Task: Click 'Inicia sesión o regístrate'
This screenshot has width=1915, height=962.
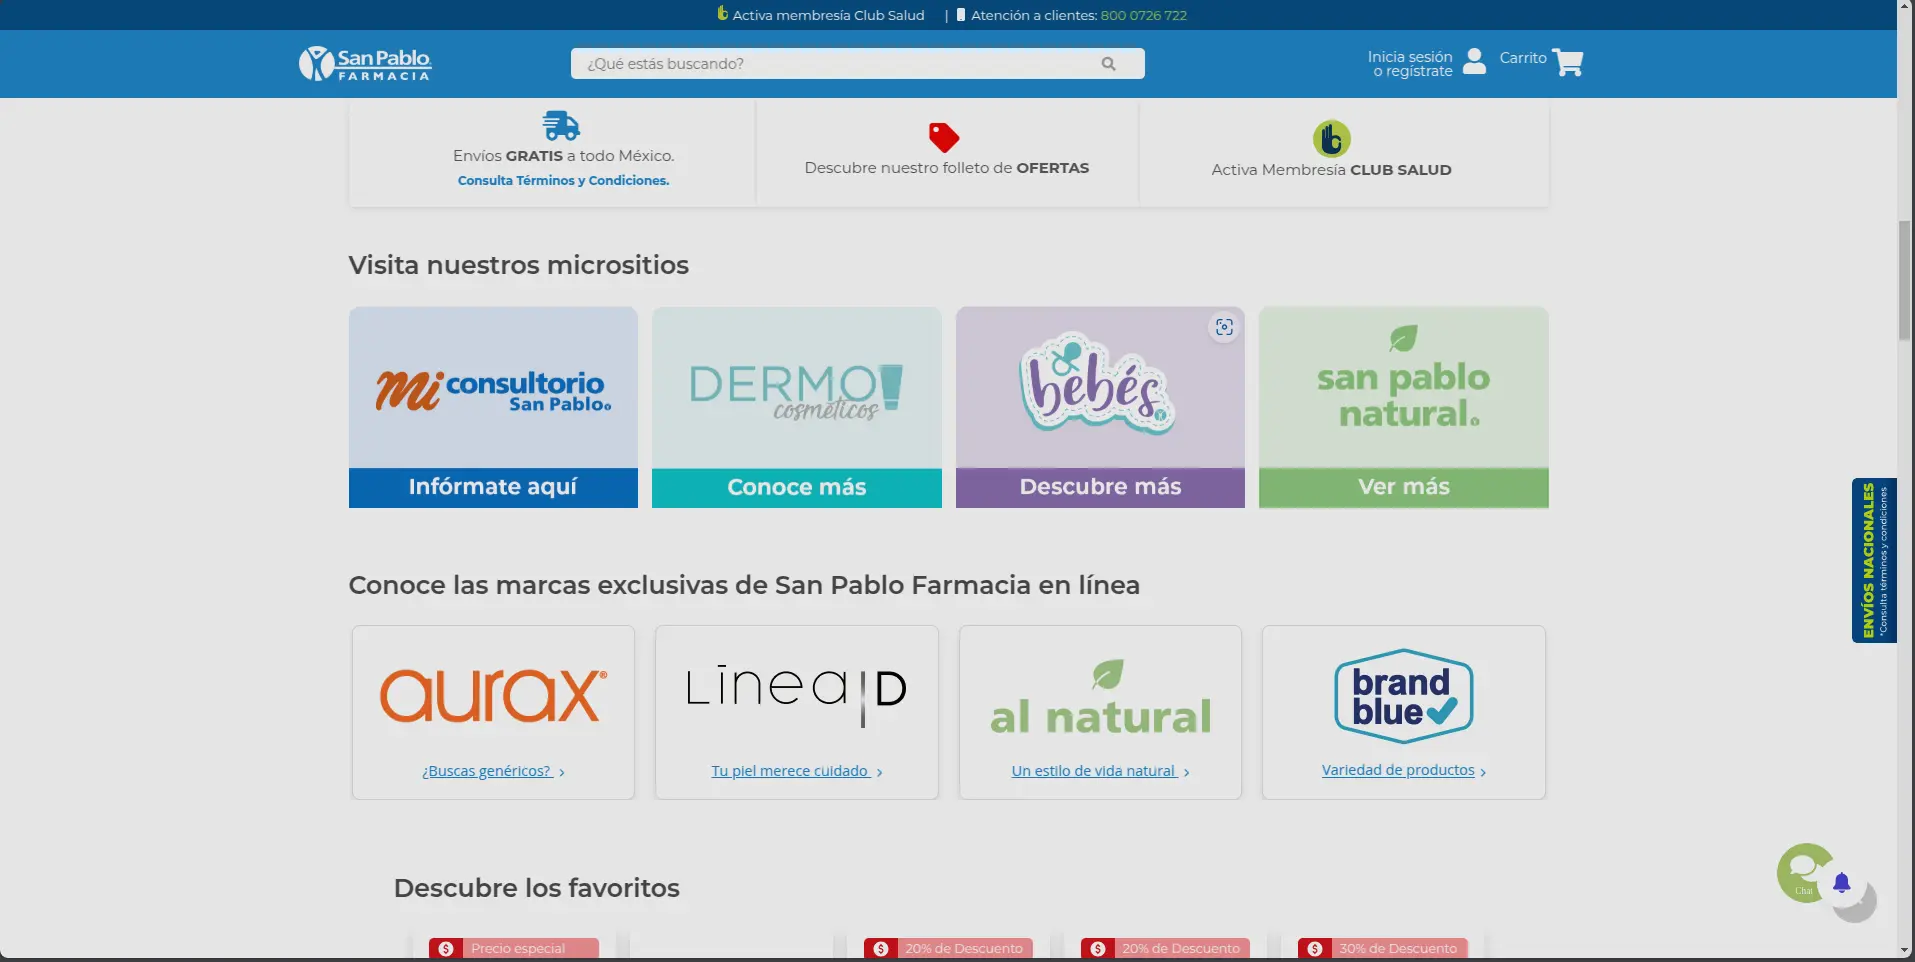Action: (x=1410, y=63)
